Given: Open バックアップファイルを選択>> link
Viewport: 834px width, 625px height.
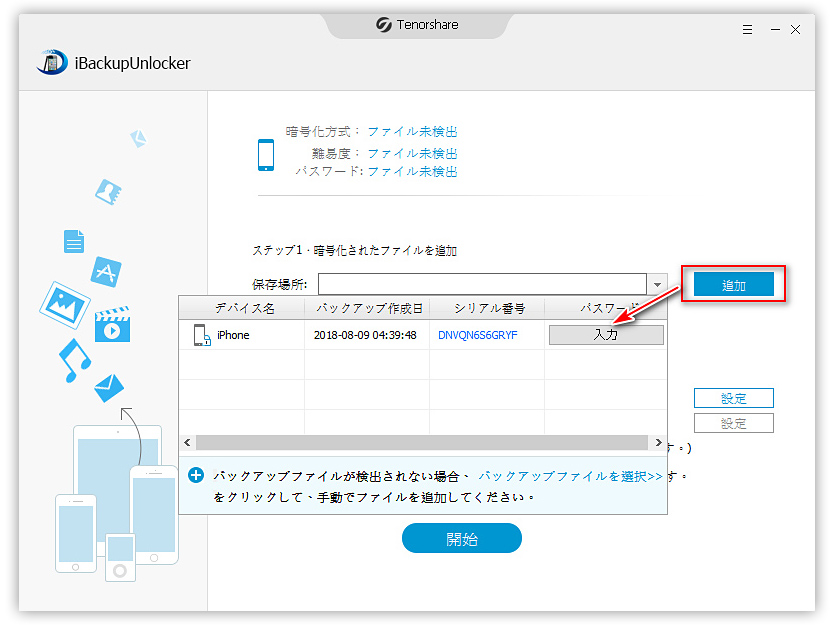Looking at the screenshot, I should [570, 476].
